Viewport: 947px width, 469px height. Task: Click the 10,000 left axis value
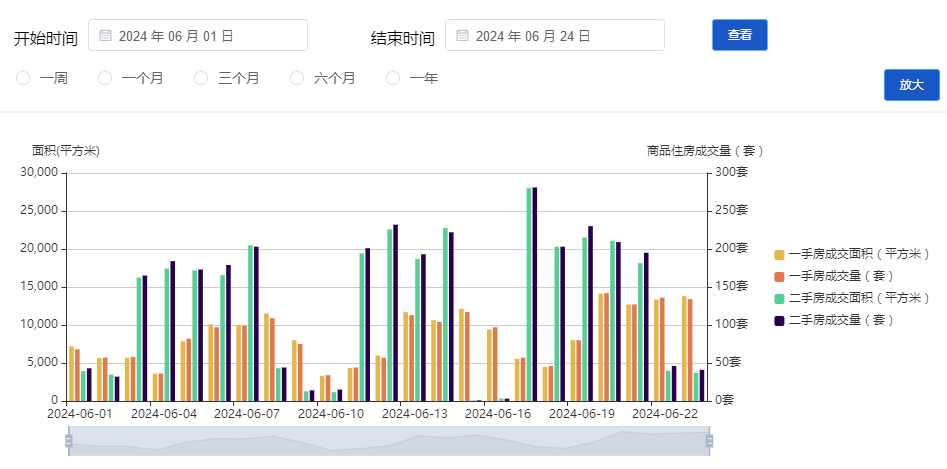click(39, 325)
